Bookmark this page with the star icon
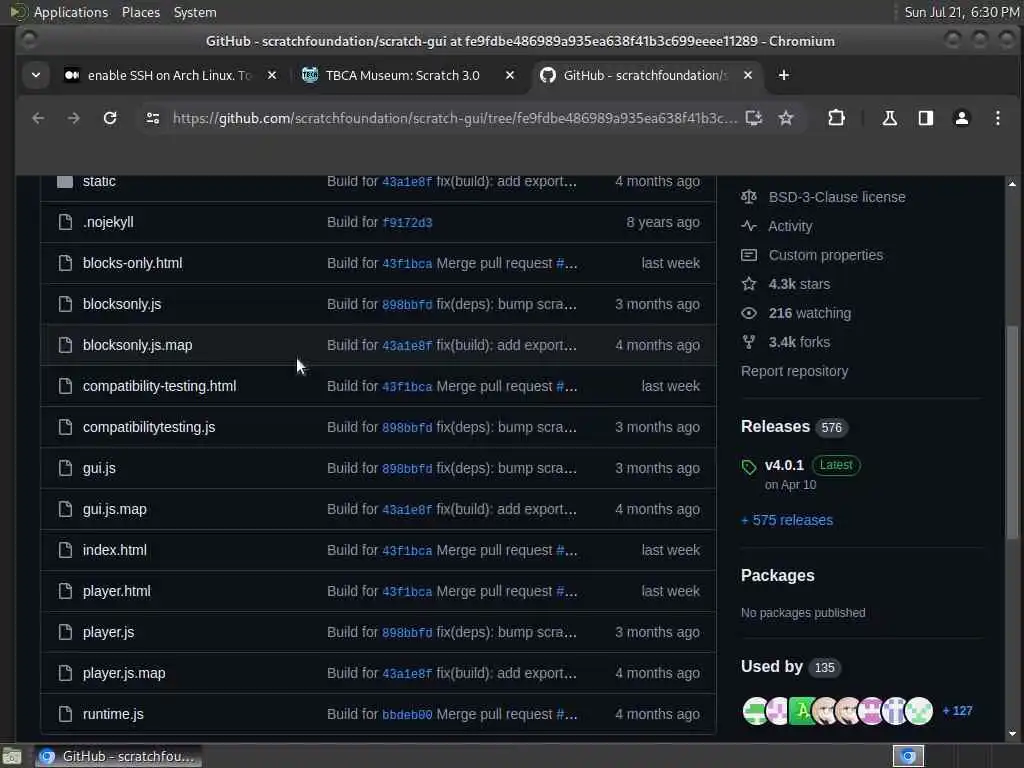 [786, 118]
